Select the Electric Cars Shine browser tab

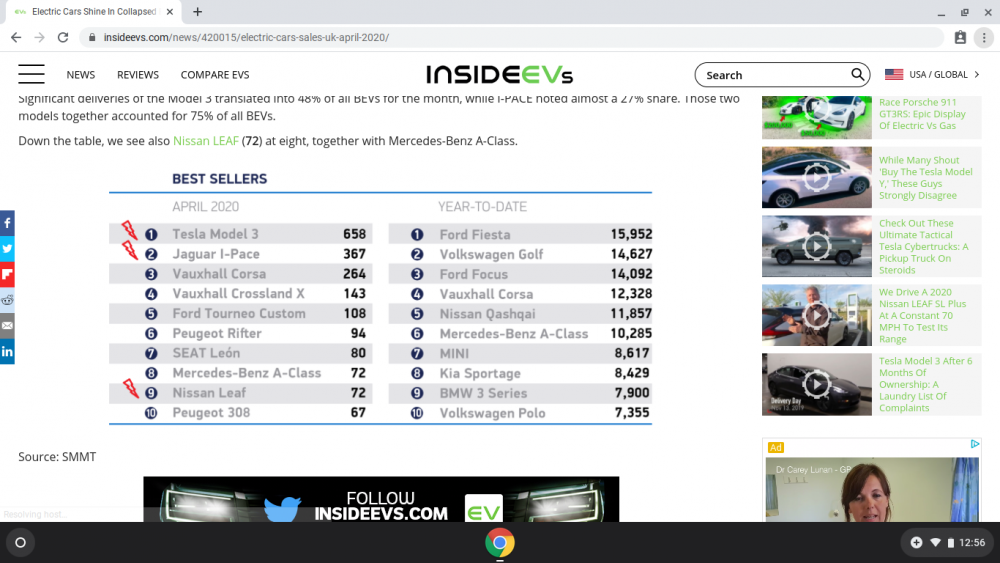(94, 11)
